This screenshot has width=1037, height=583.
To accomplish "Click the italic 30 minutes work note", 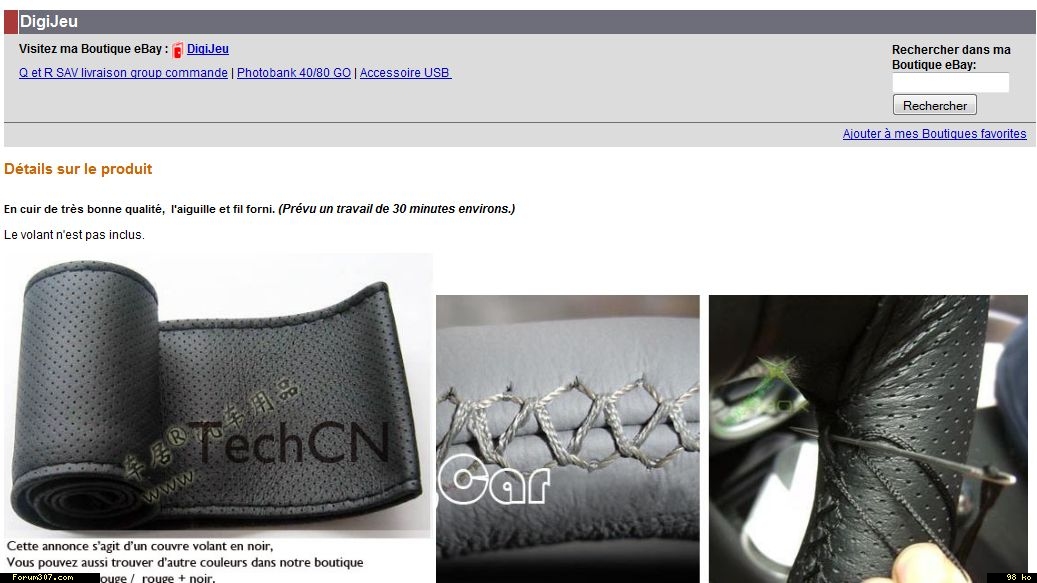I will point(397,209).
